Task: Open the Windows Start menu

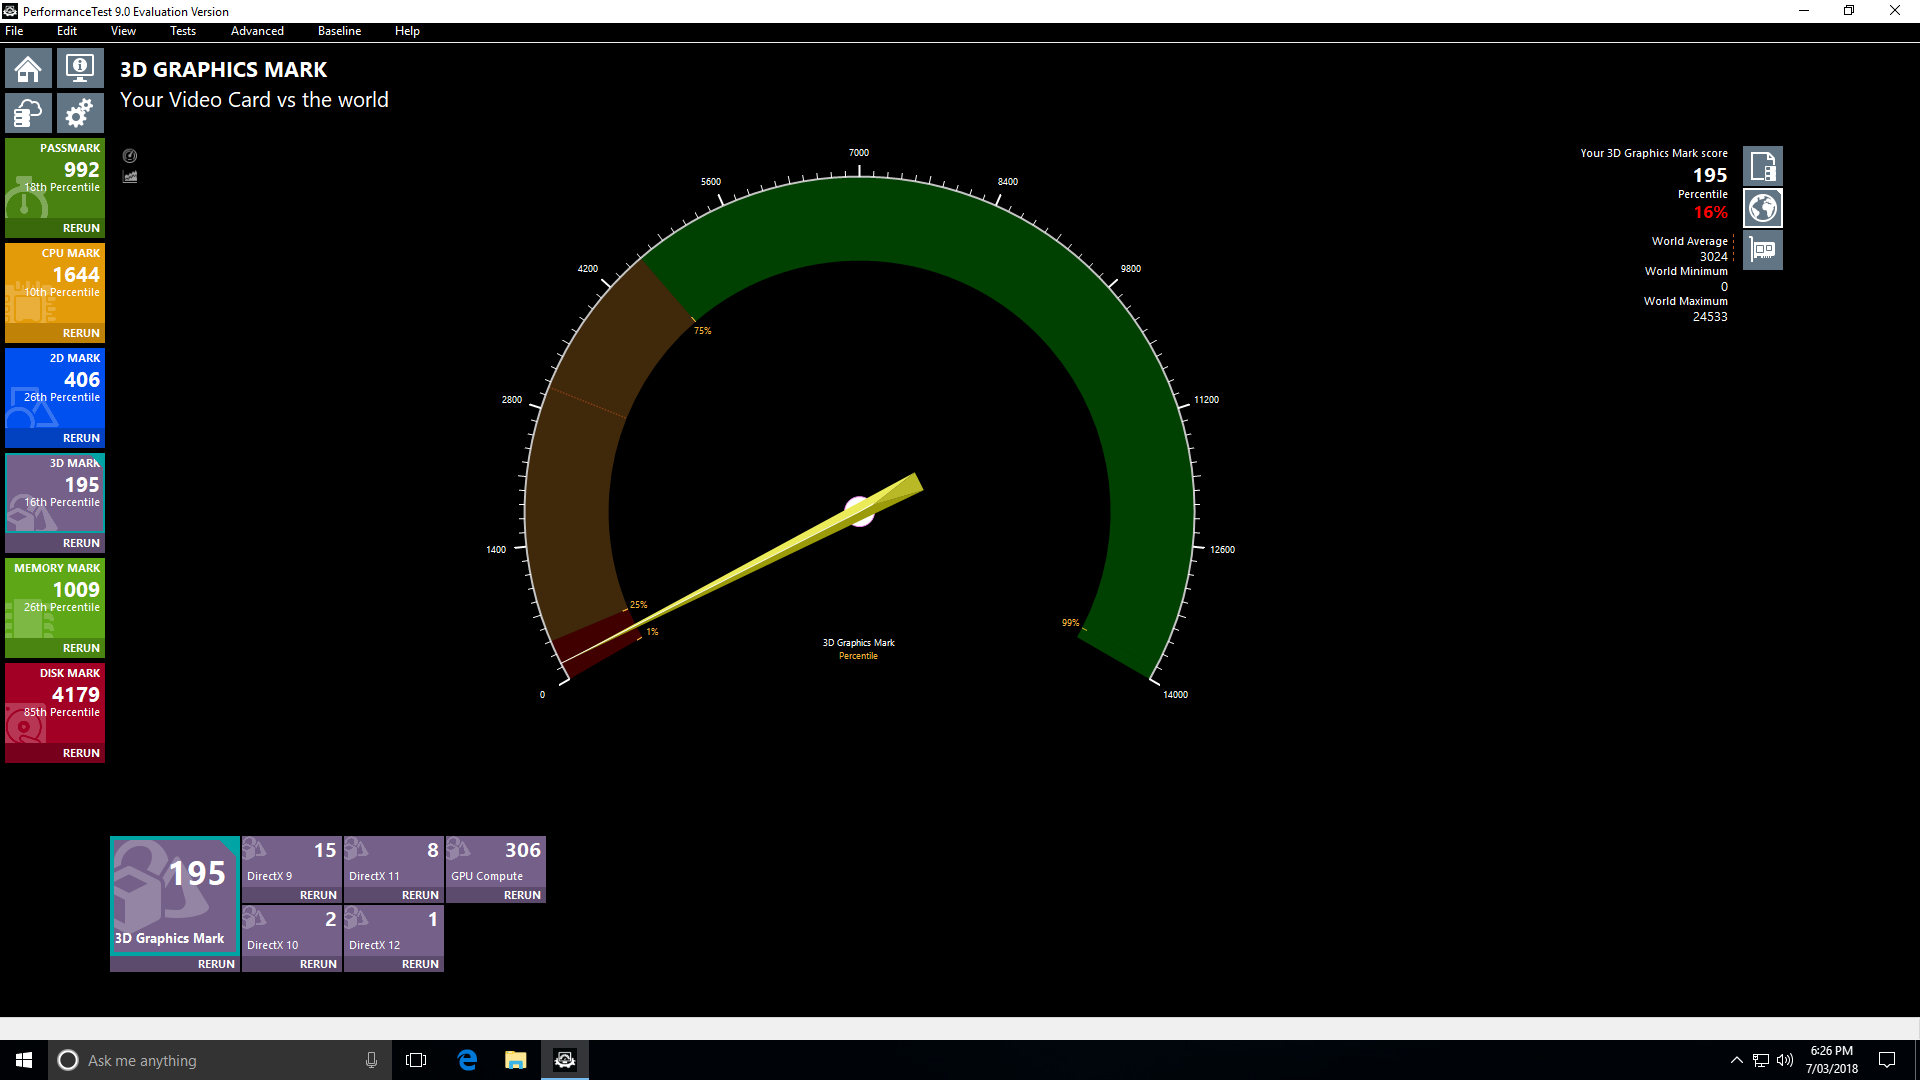Action: point(24,1060)
